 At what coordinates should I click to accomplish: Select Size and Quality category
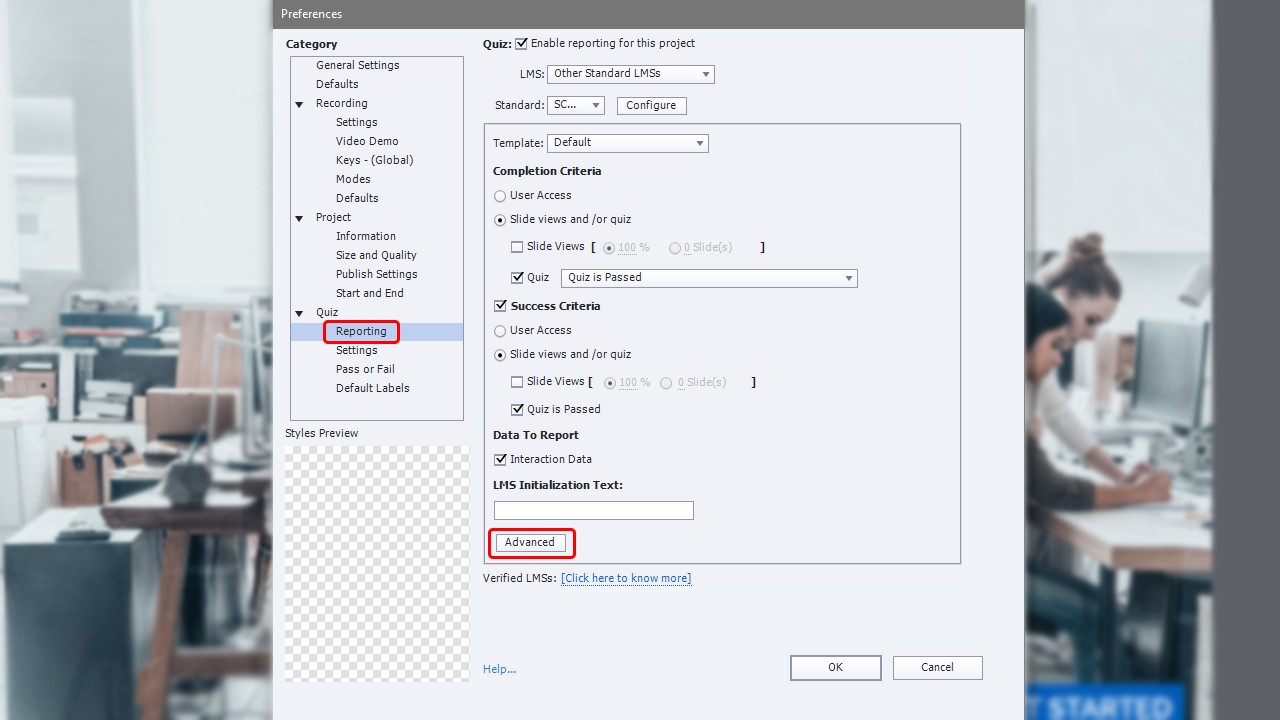(376, 255)
